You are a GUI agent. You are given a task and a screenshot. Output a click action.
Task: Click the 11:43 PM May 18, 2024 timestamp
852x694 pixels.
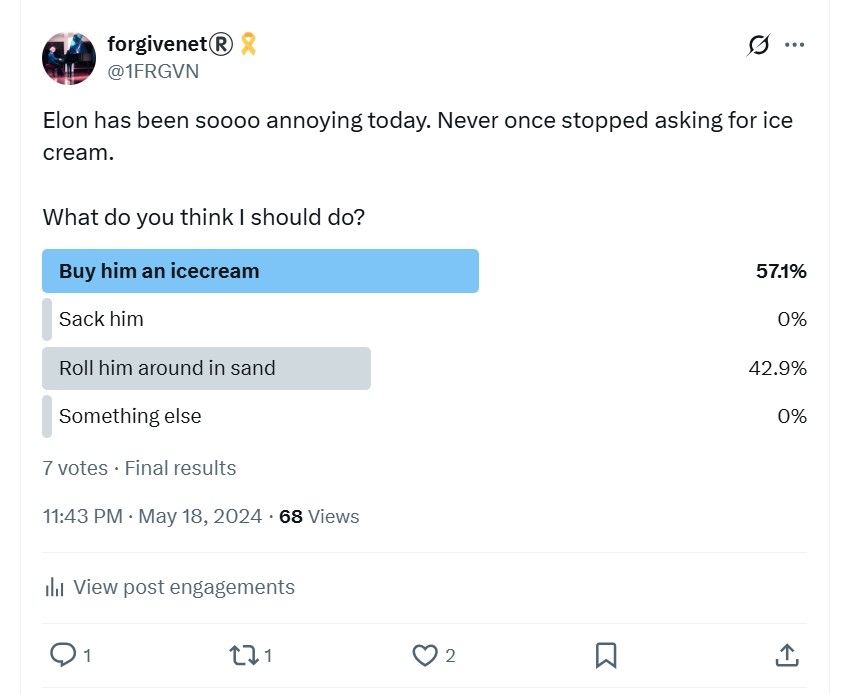(x=153, y=516)
